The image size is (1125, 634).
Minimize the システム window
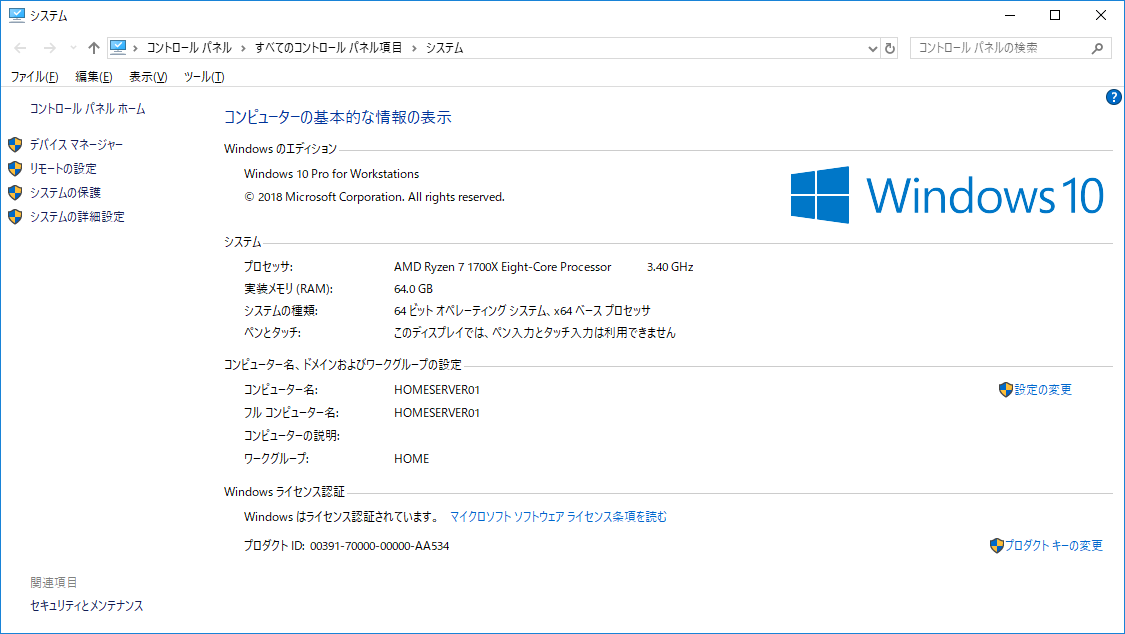[1010, 15]
